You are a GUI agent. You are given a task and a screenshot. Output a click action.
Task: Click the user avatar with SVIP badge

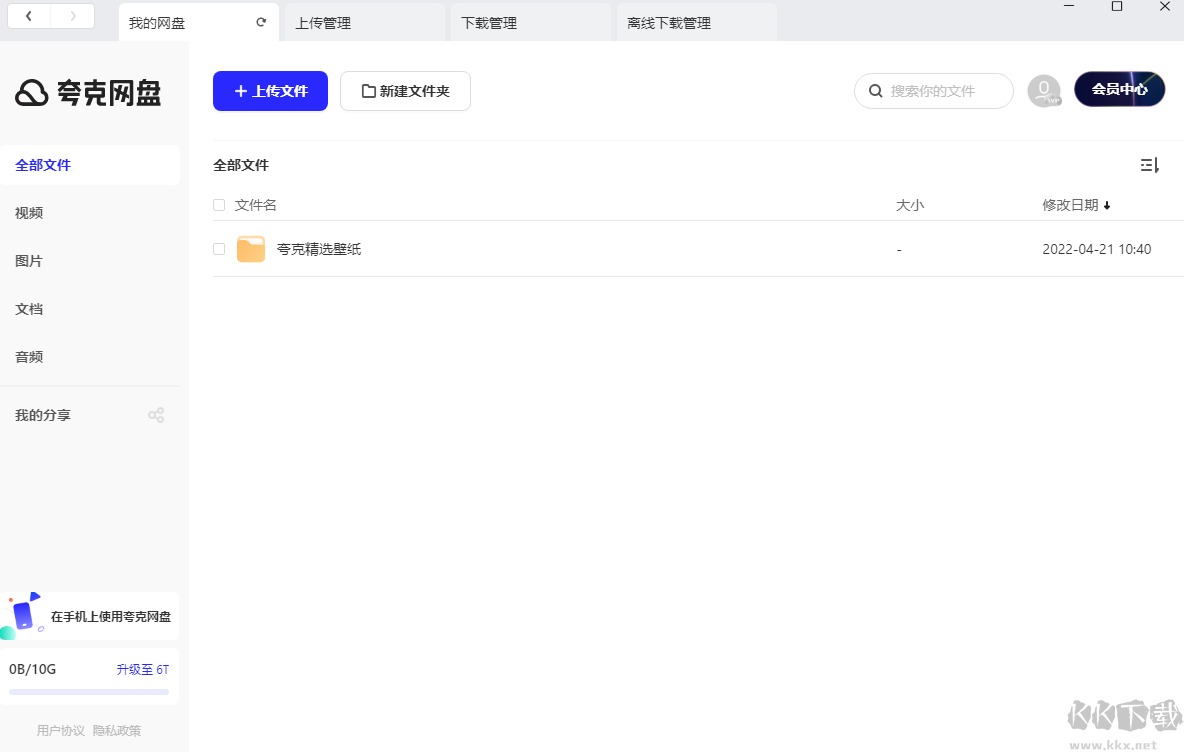[x=1044, y=90]
